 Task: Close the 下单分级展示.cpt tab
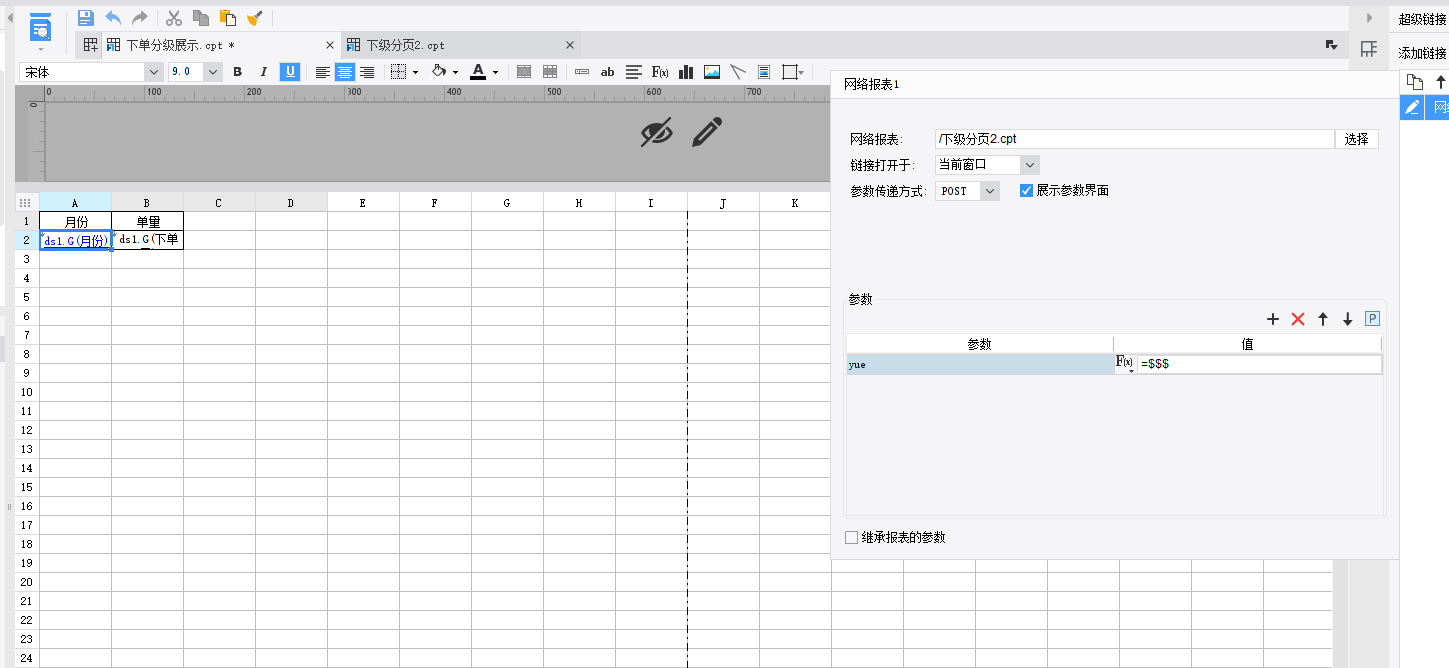(330, 45)
